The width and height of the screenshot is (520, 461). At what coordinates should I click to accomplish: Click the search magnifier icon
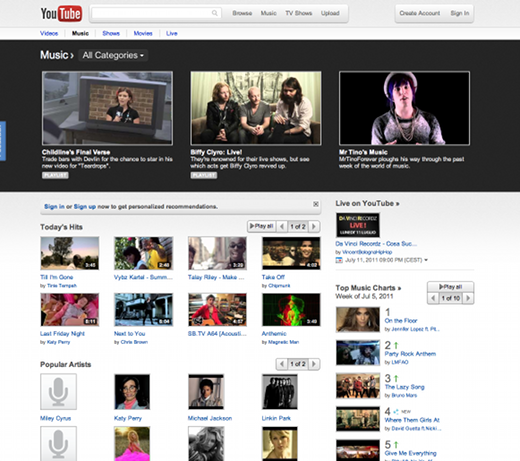[215, 13]
